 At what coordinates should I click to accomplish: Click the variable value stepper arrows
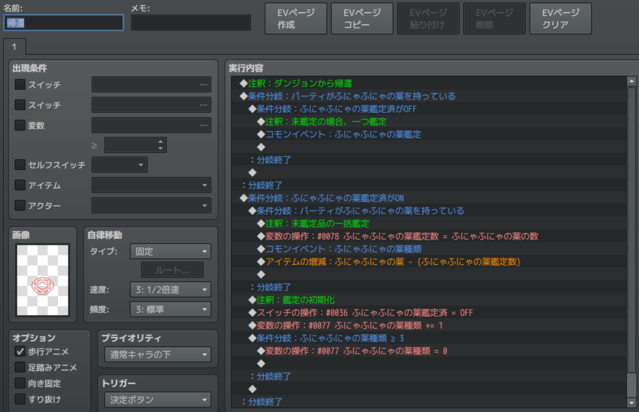coord(161,145)
